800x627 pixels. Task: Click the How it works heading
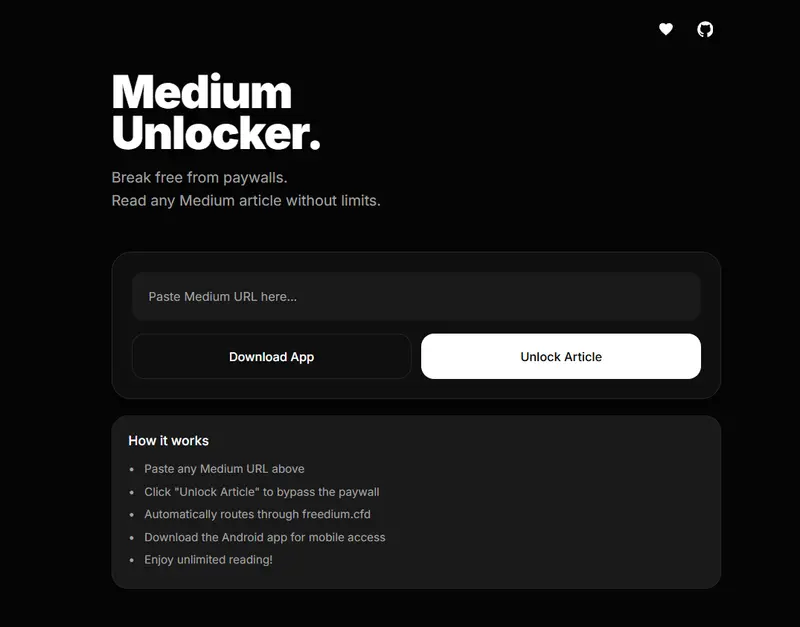[168, 440]
